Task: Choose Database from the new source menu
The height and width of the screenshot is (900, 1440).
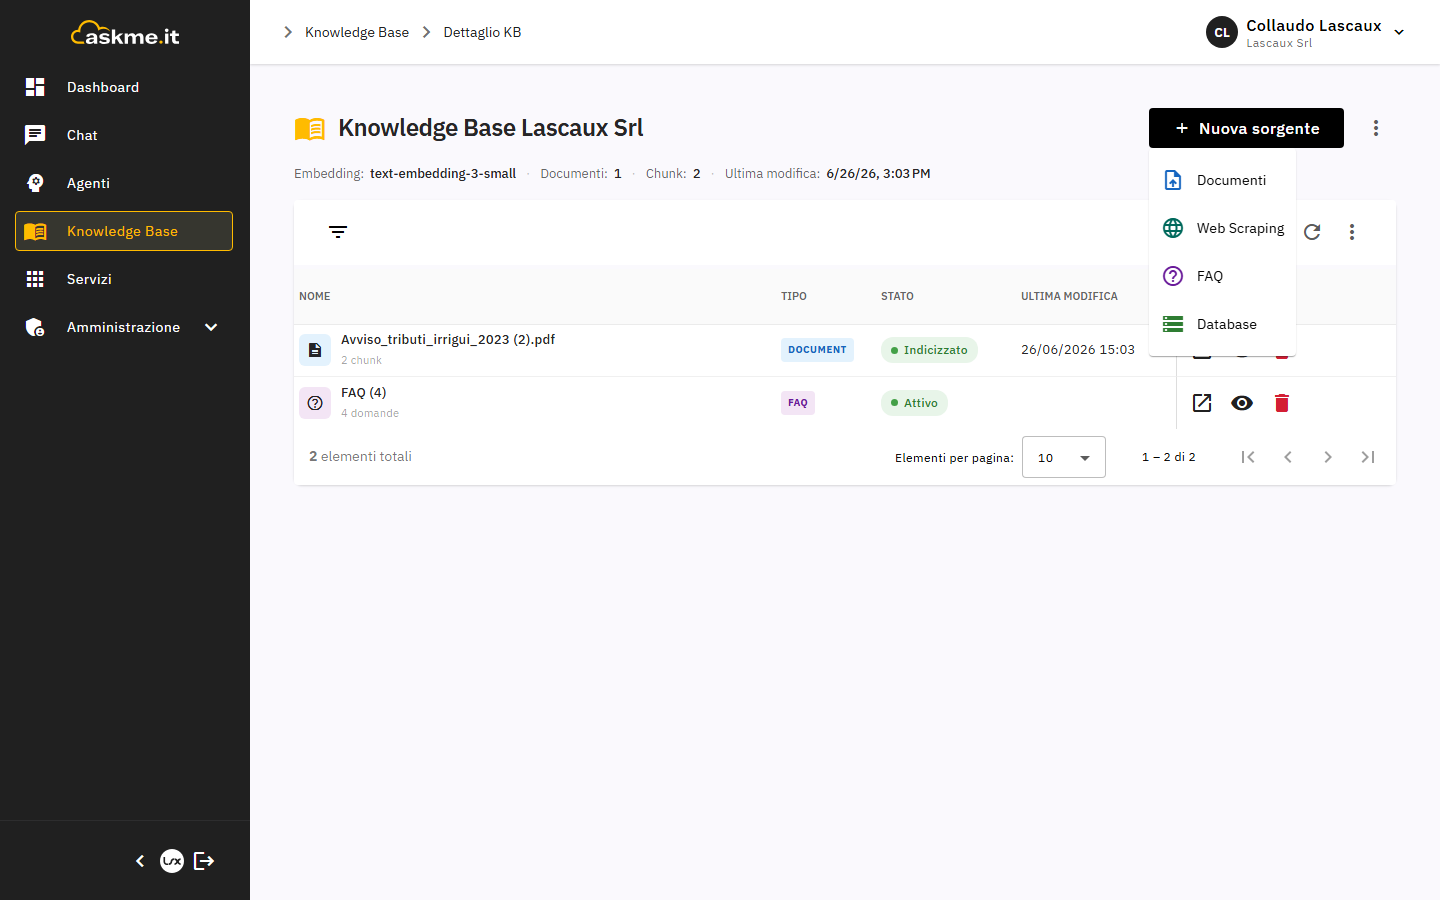Action: point(1222,324)
